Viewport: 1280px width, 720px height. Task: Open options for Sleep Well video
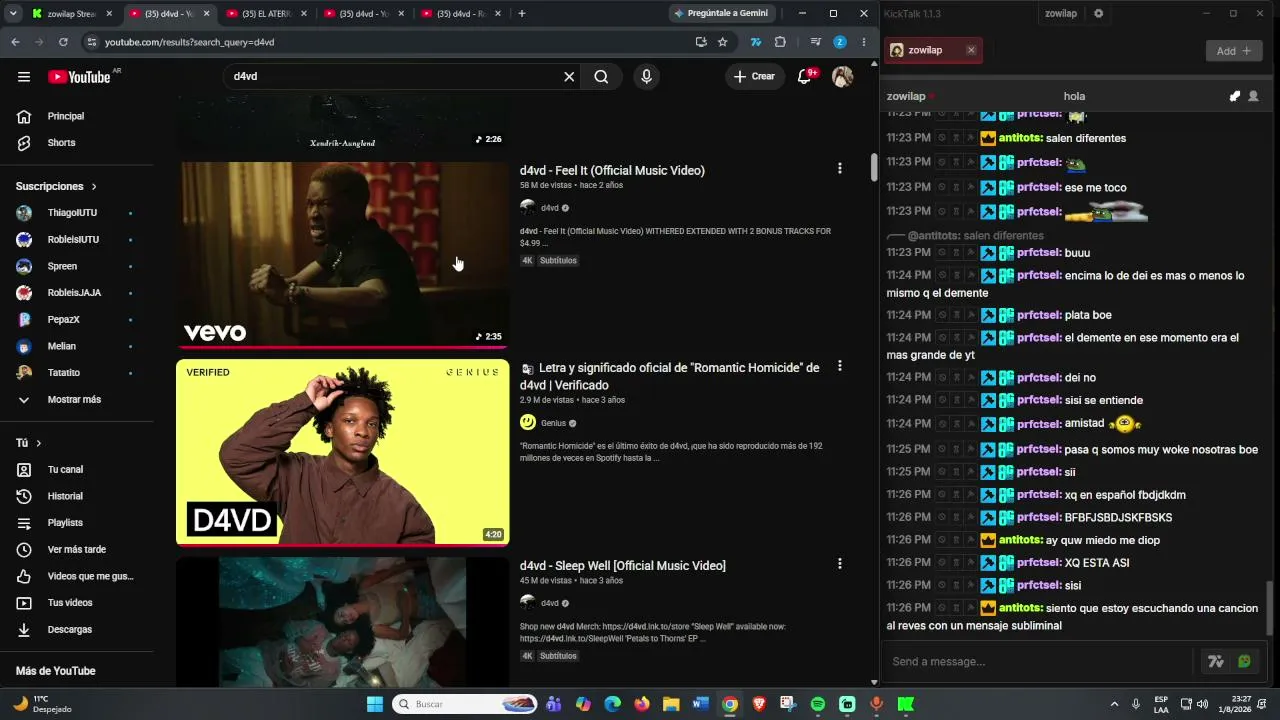pyautogui.click(x=840, y=564)
